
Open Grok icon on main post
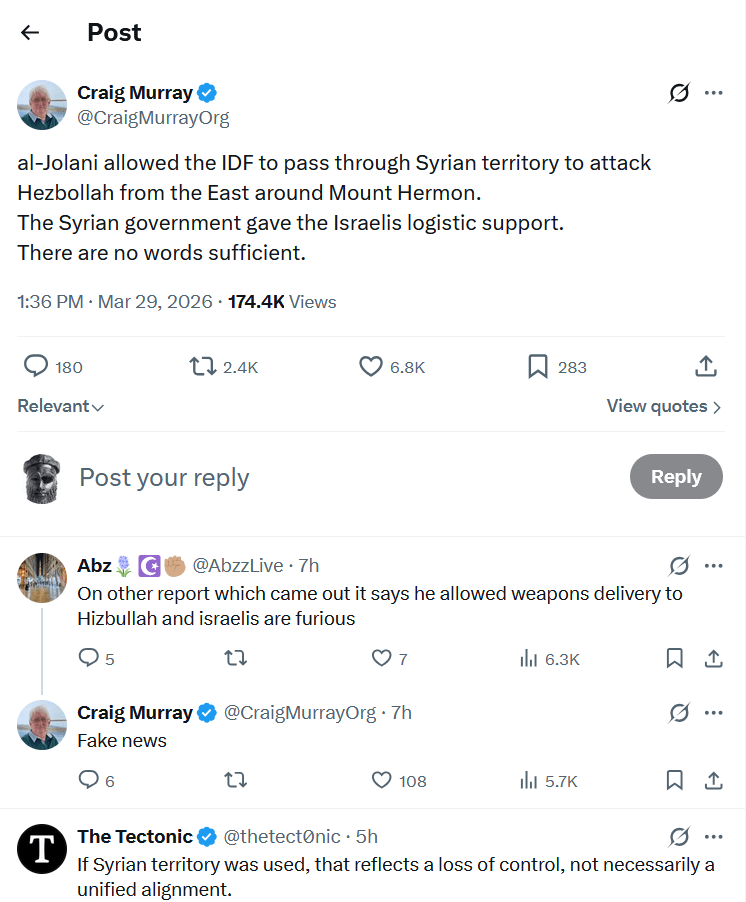[679, 93]
